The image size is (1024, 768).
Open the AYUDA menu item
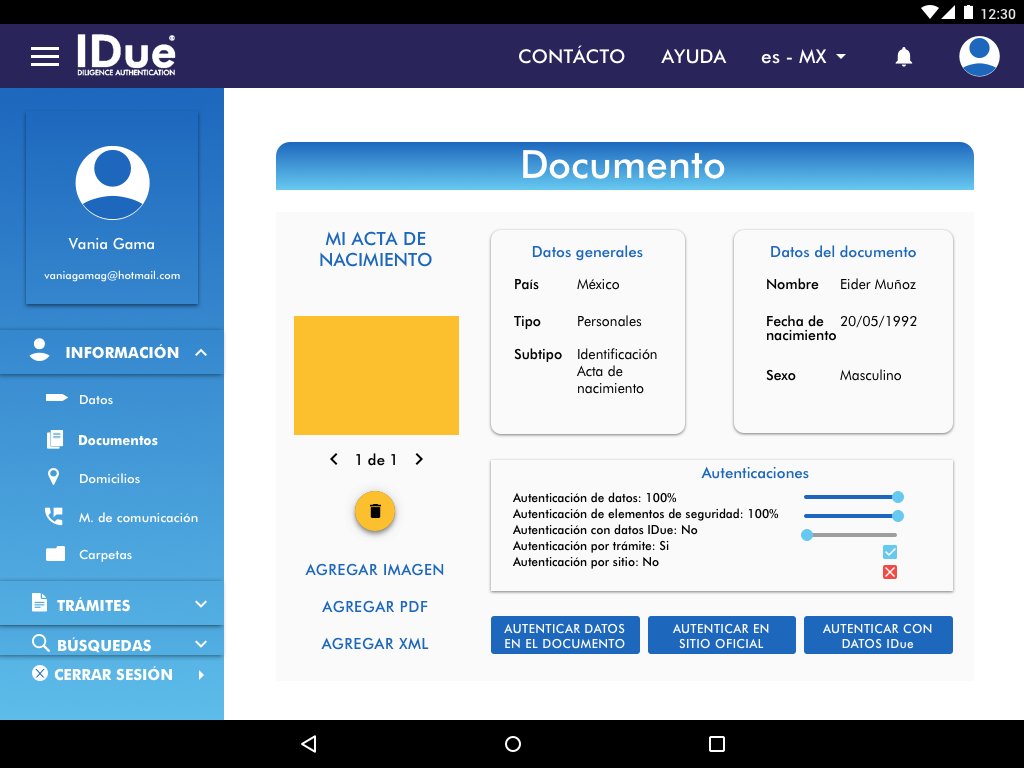pyautogui.click(x=693, y=57)
